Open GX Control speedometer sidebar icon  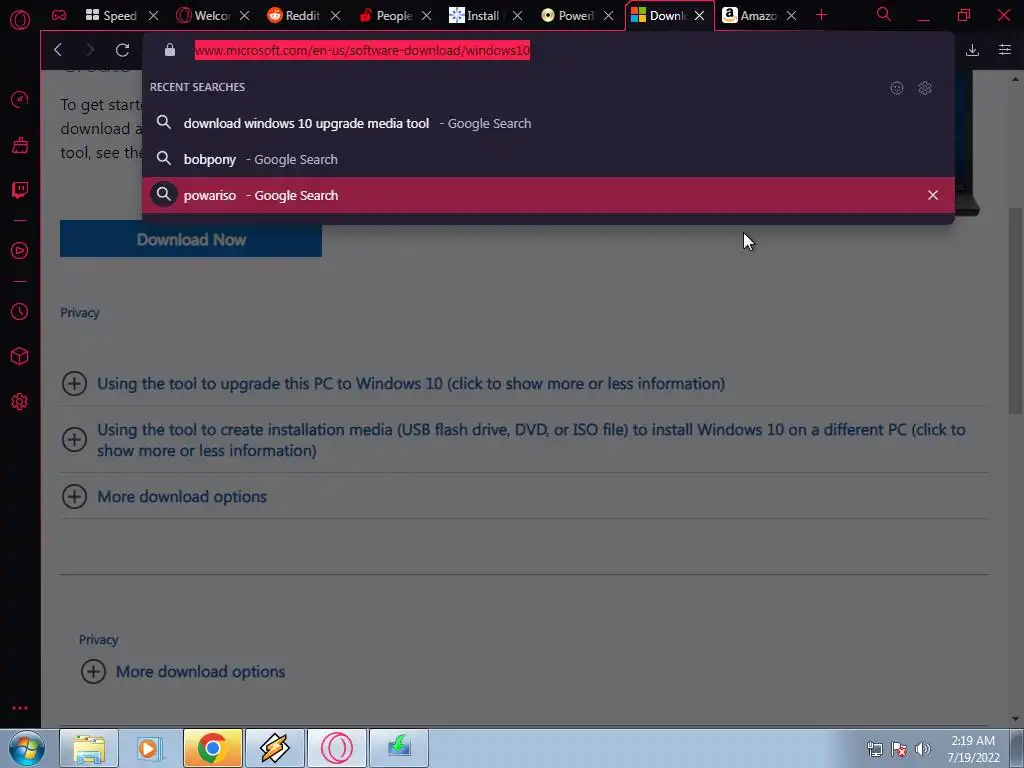20,99
